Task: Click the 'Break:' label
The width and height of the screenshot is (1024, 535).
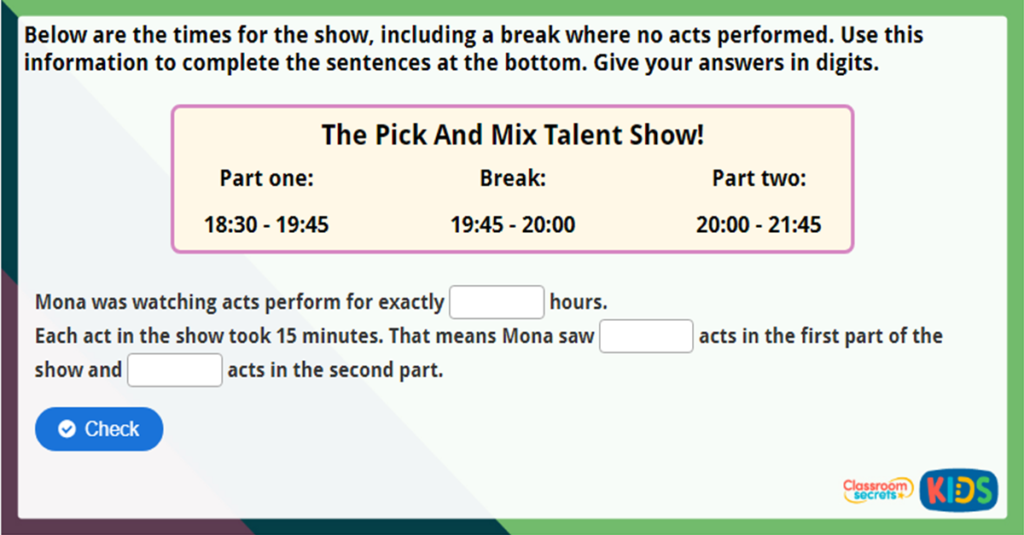Action: click(513, 179)
